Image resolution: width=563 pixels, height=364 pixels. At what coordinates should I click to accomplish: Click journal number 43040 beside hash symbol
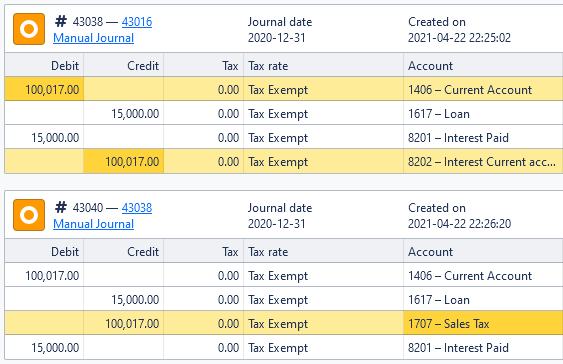[88, 208]
